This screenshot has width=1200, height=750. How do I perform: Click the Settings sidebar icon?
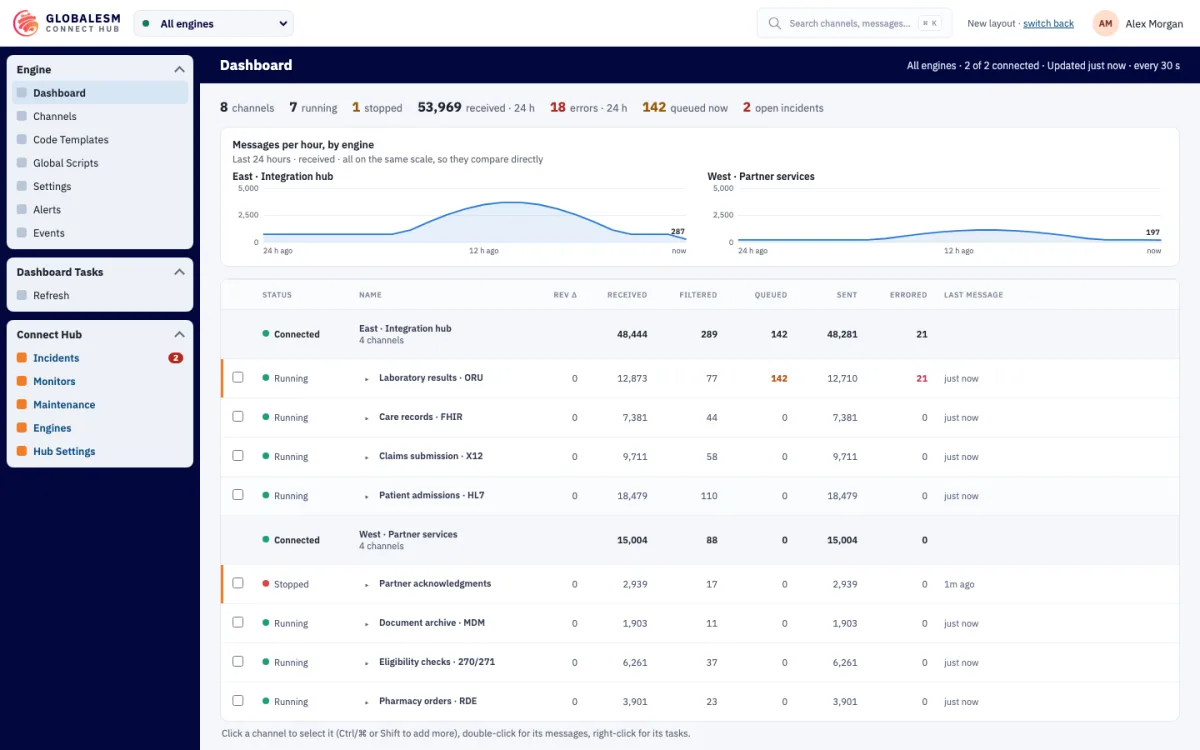tap(22, 186)
